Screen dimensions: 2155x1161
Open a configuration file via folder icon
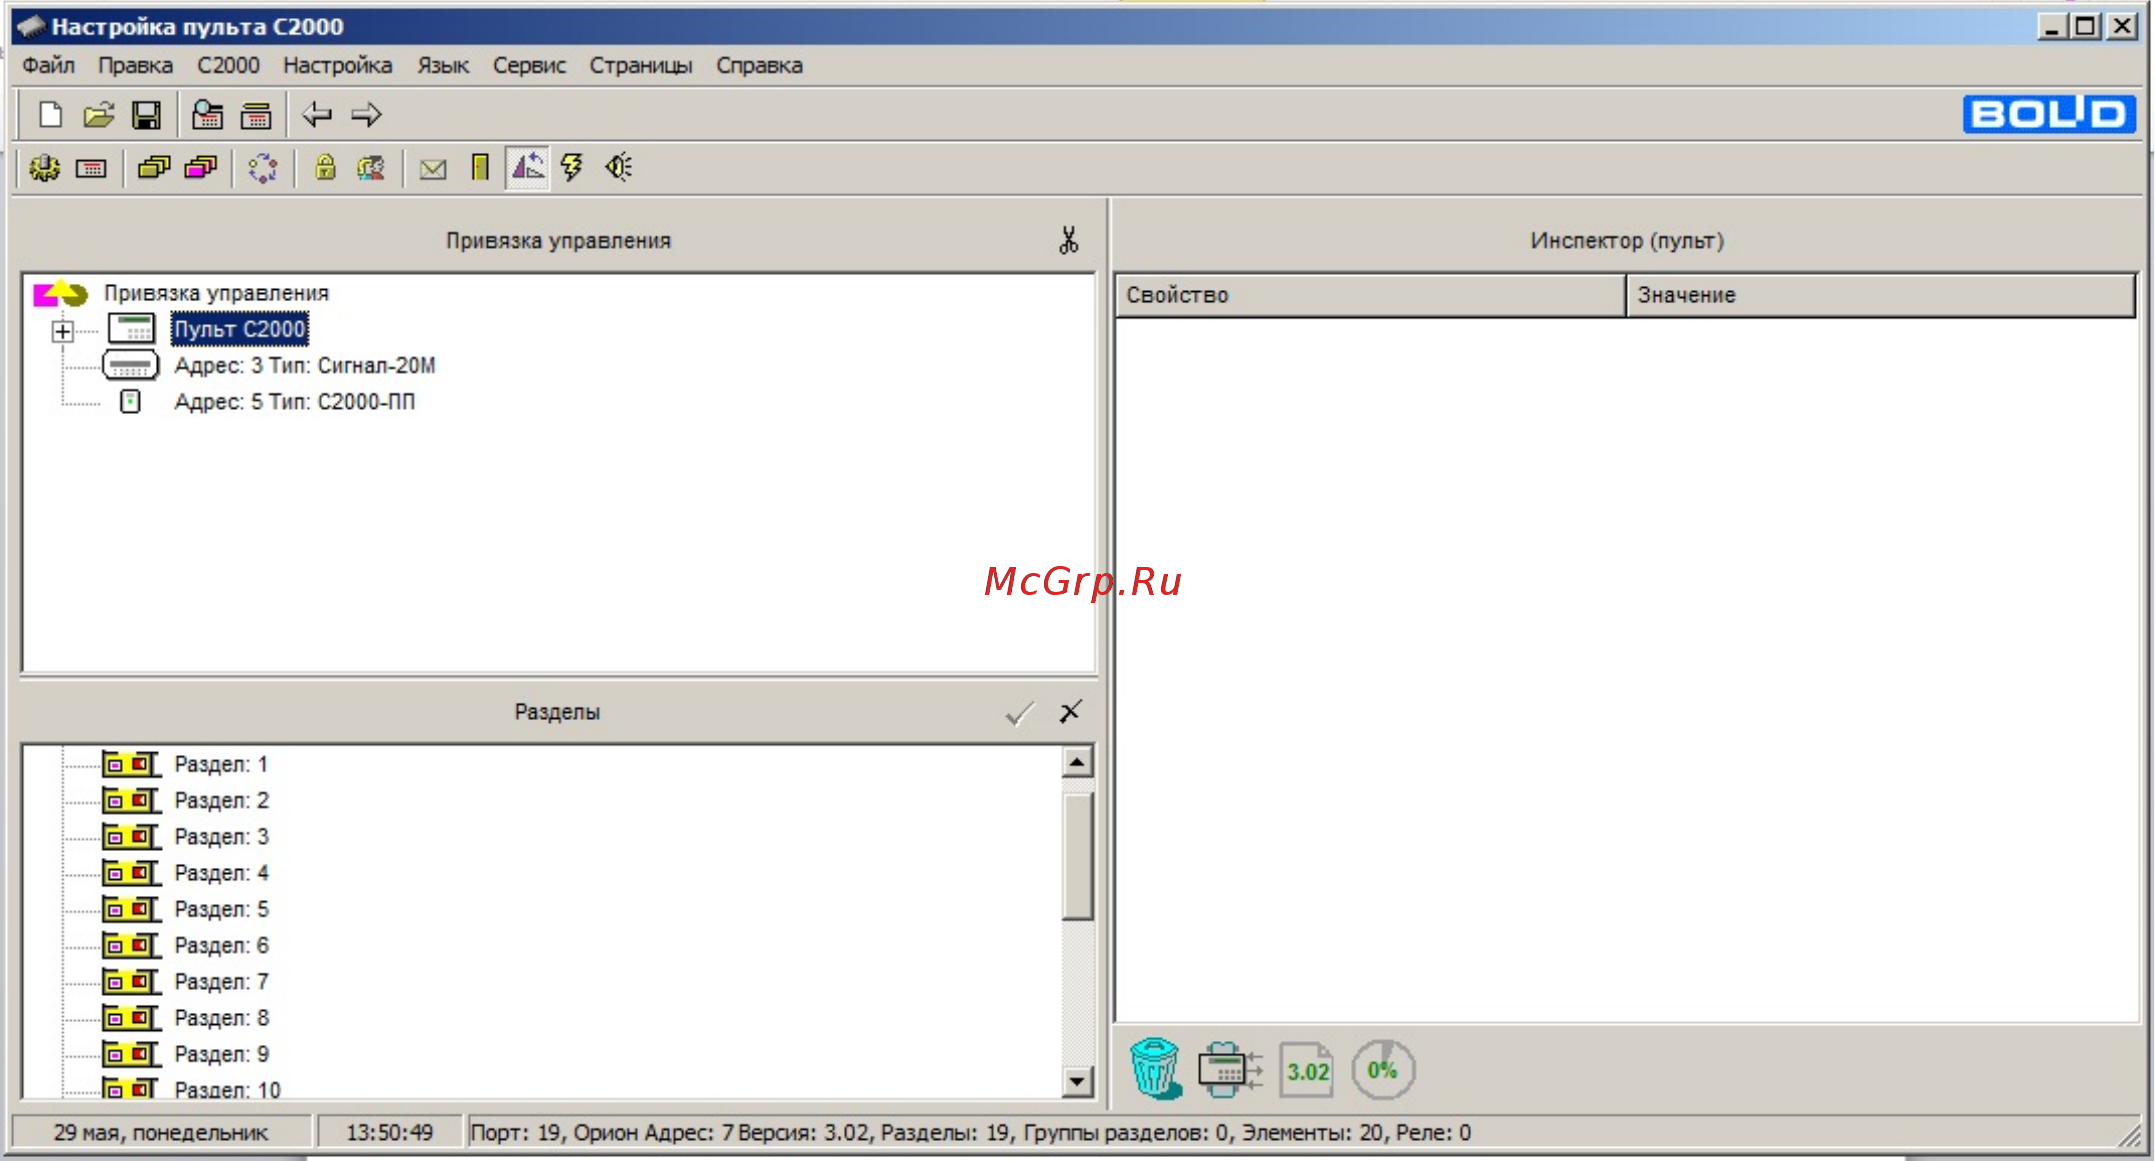[x=98, y=115]
